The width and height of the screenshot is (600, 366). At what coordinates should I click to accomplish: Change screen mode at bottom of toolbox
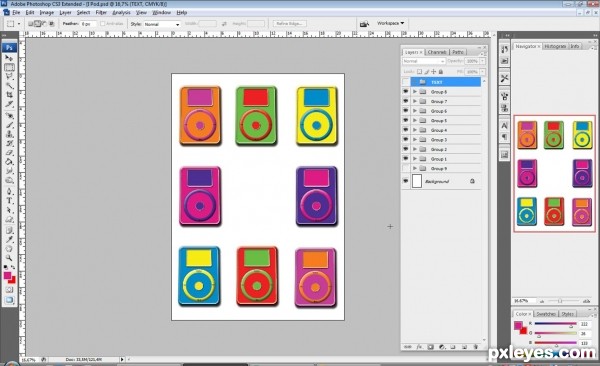(x=9, y=300)
